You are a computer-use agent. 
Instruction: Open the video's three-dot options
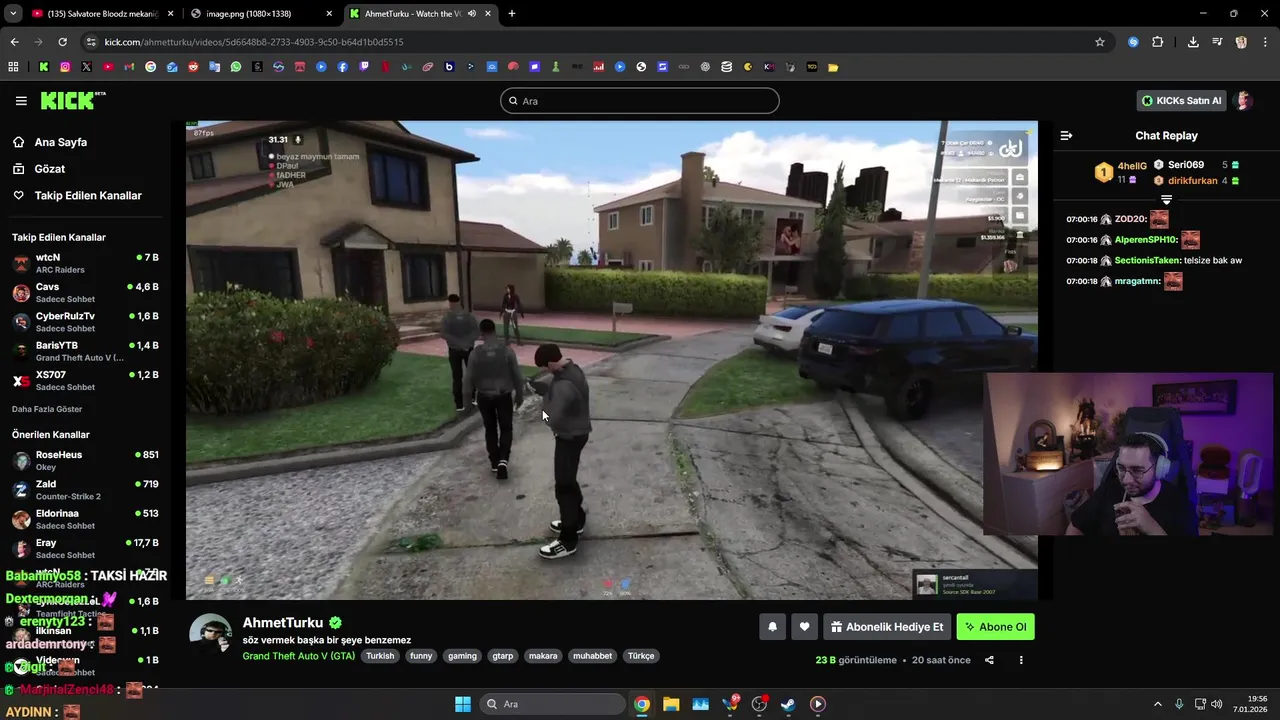1021,660
